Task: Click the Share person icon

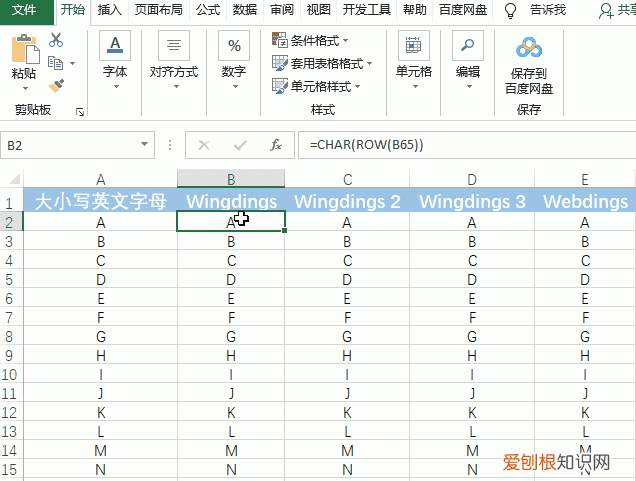Action: coord(606,11)
